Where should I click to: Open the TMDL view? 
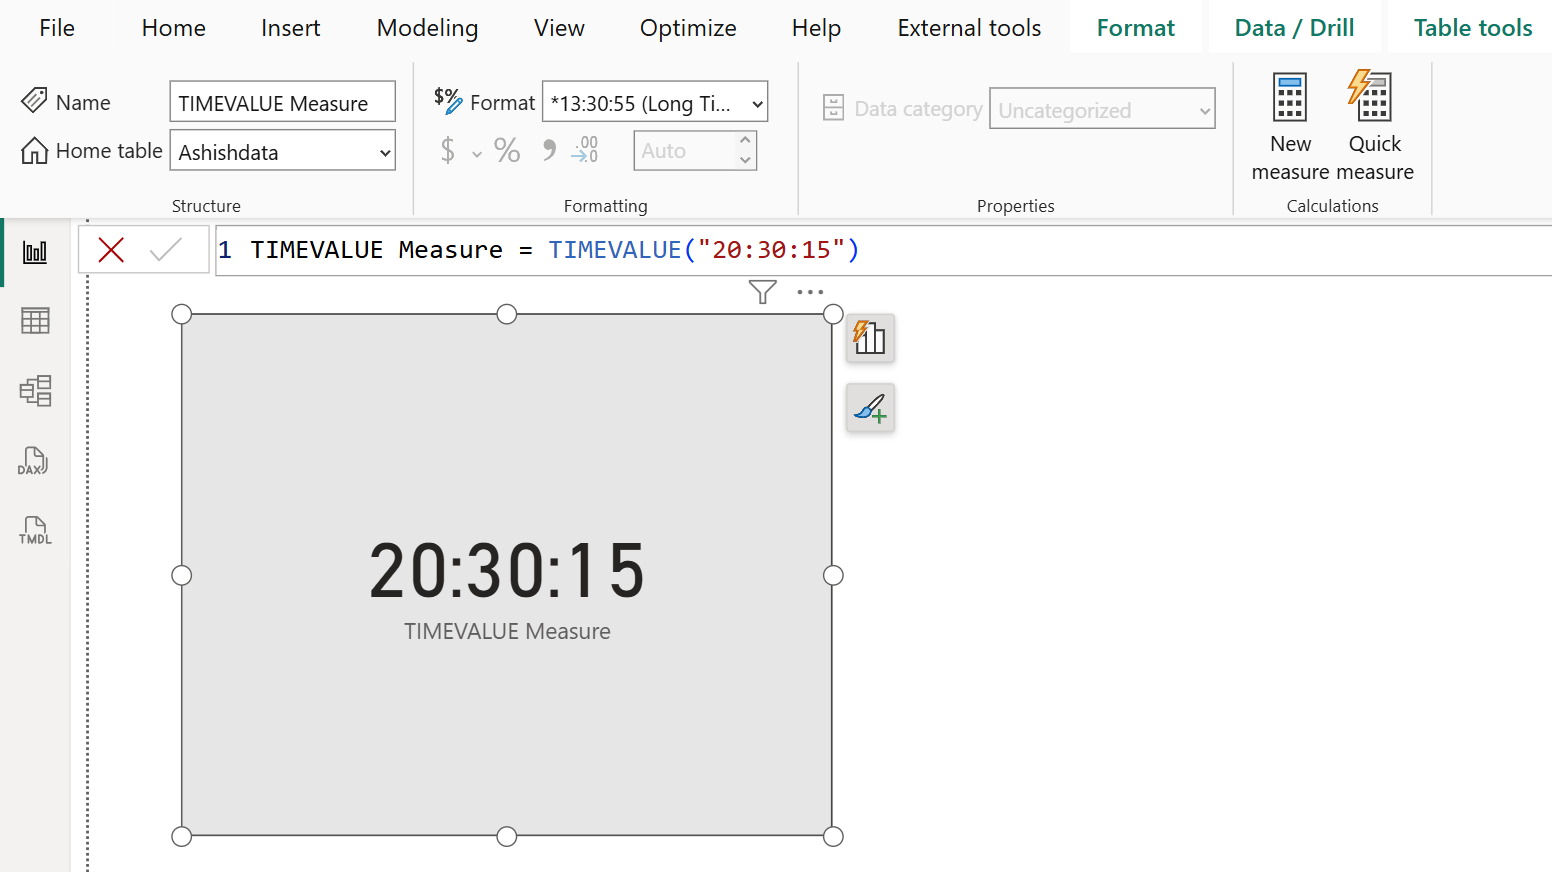pos(34,530)
